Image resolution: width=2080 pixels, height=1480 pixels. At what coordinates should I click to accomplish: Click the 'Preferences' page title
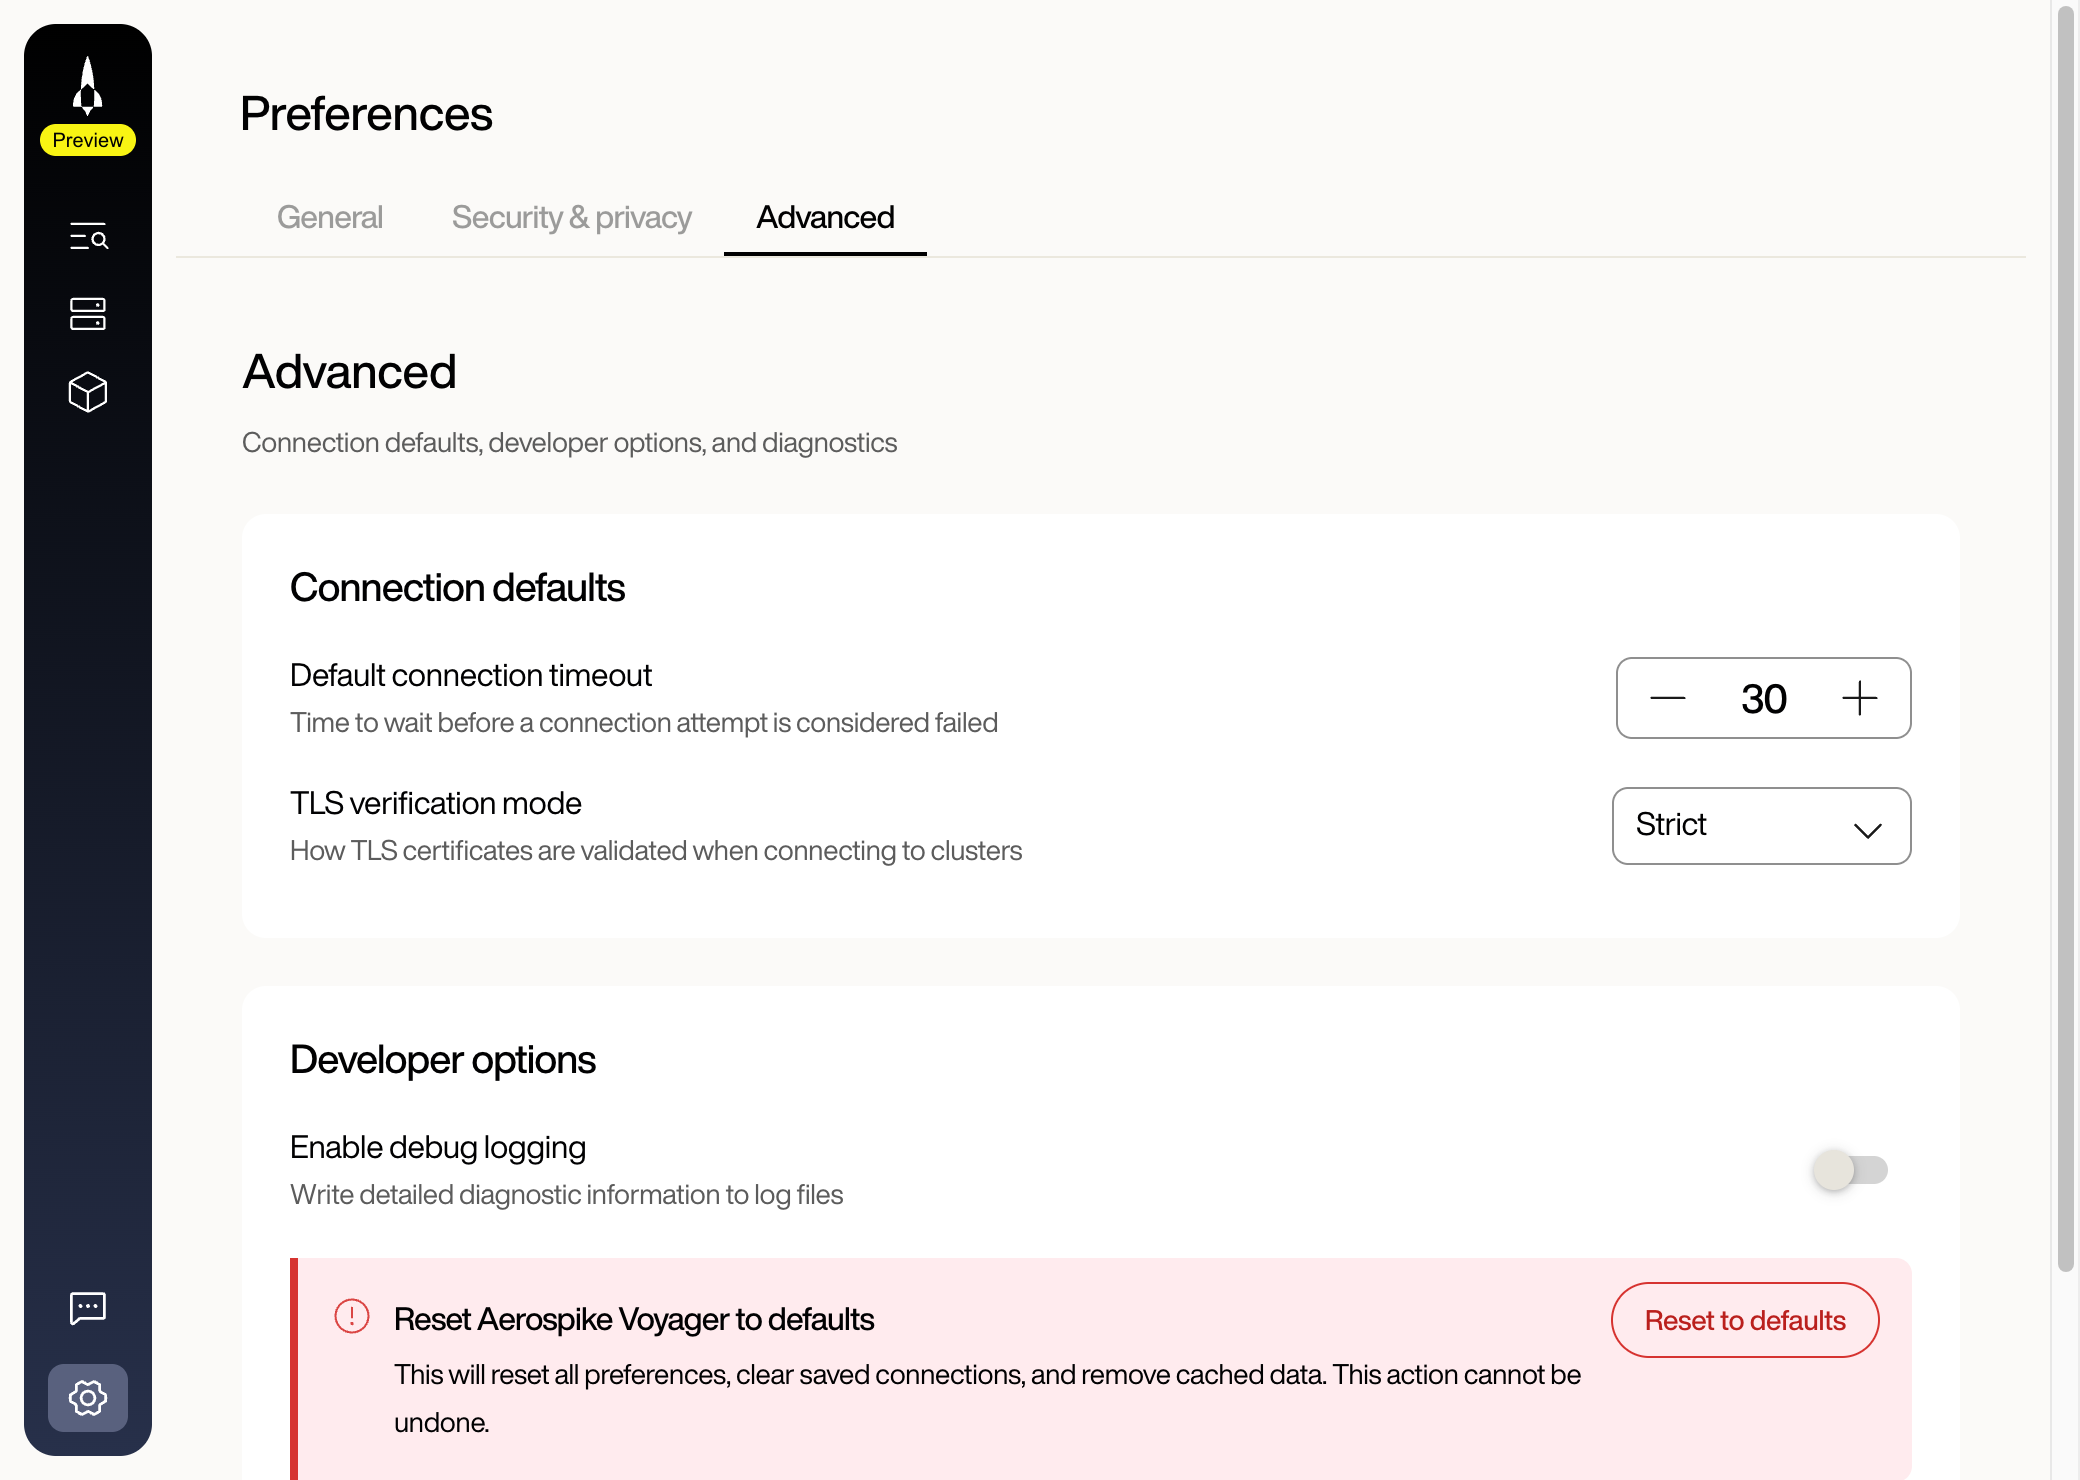pyautogui.click(x=367, y=113)
